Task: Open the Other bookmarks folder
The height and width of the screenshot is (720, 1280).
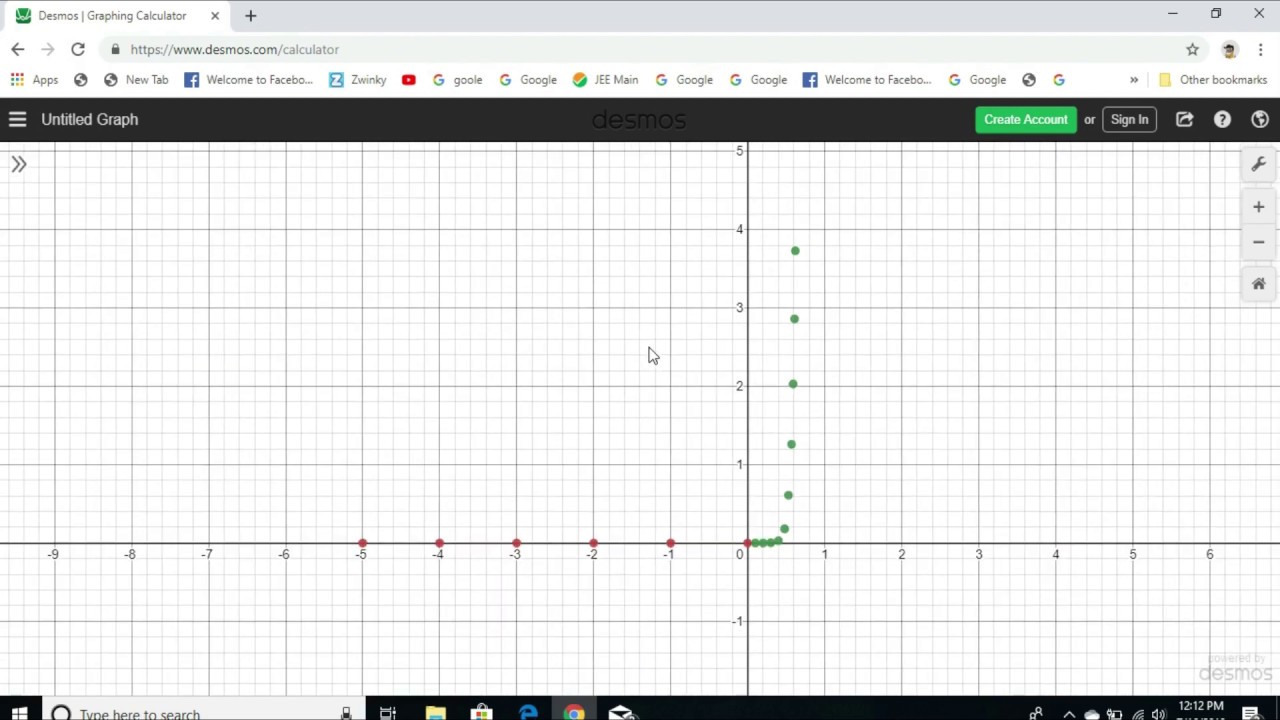Action: [1212, 80]
